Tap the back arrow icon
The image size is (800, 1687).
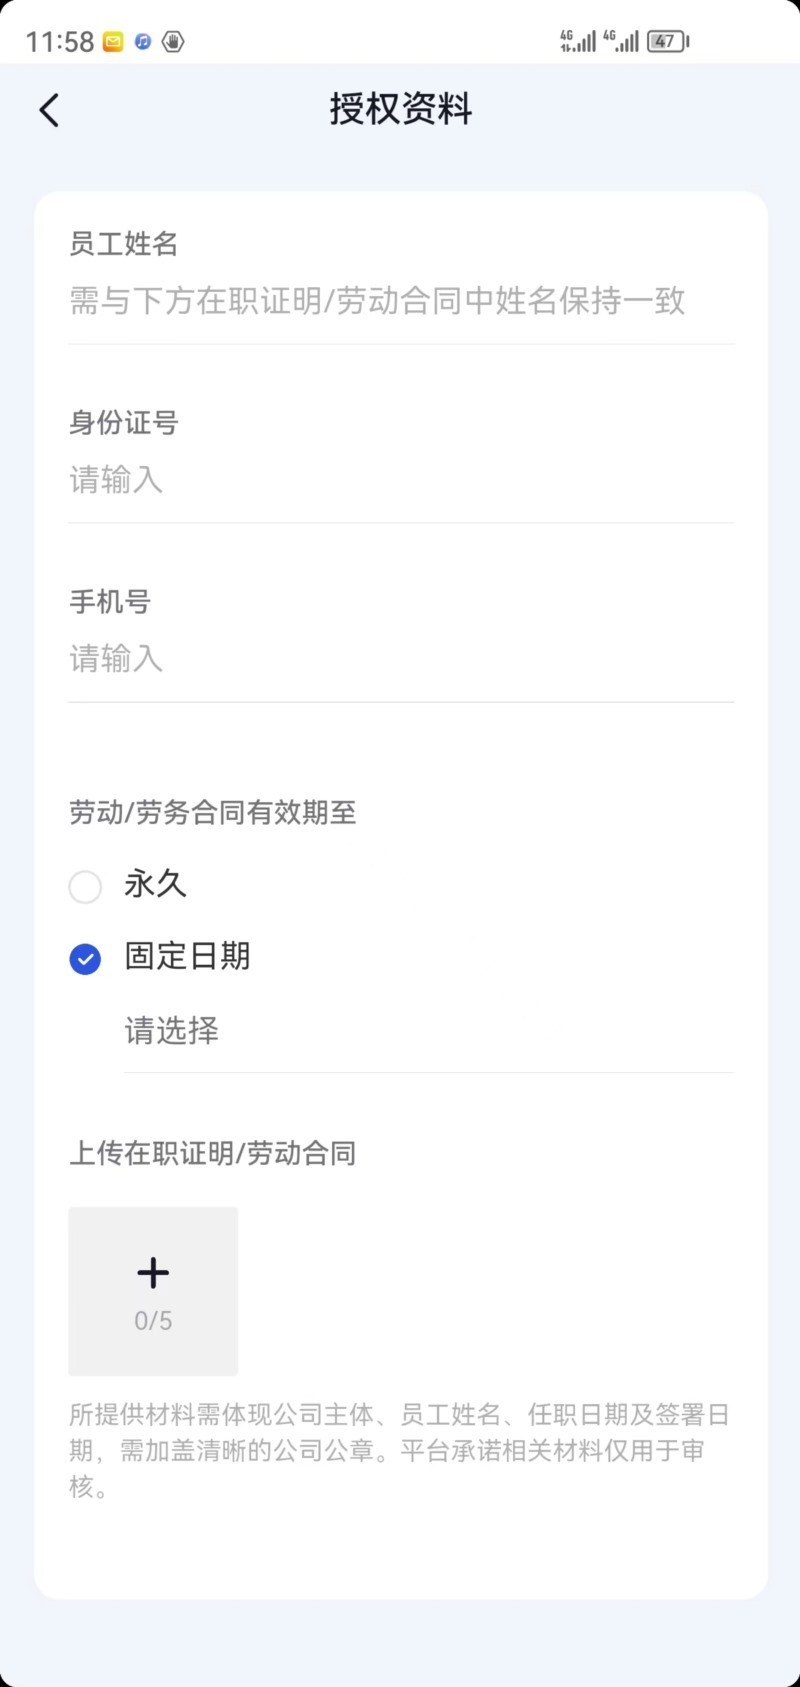coord(49,110)
